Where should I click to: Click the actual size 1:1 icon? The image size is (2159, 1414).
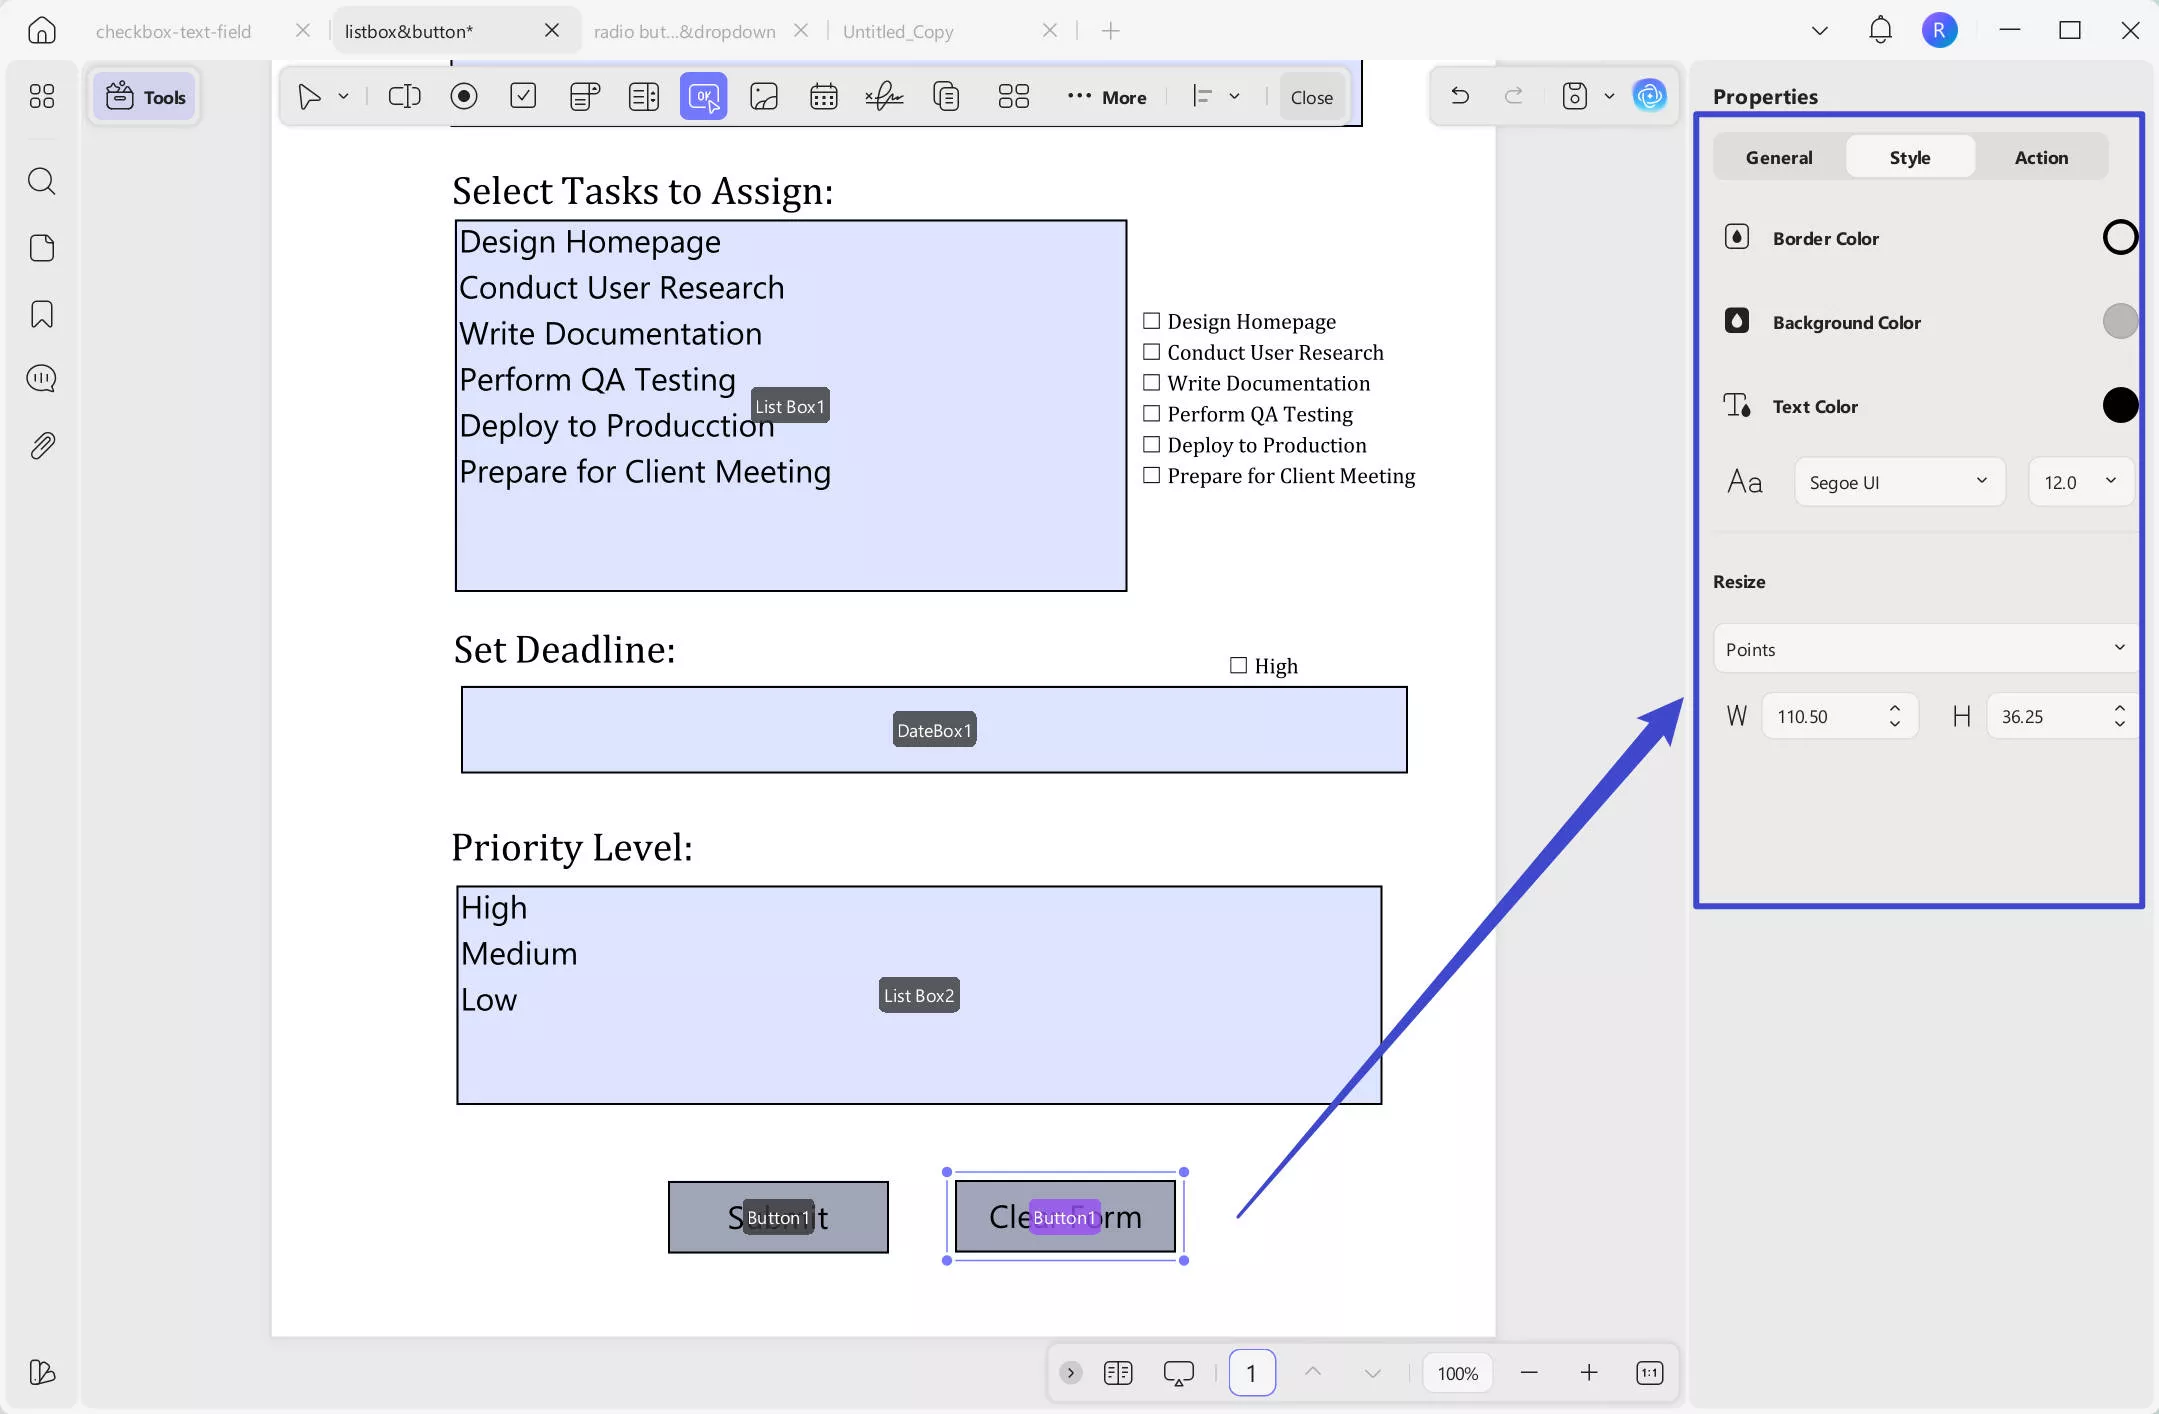click(x=1650, y=1373)
